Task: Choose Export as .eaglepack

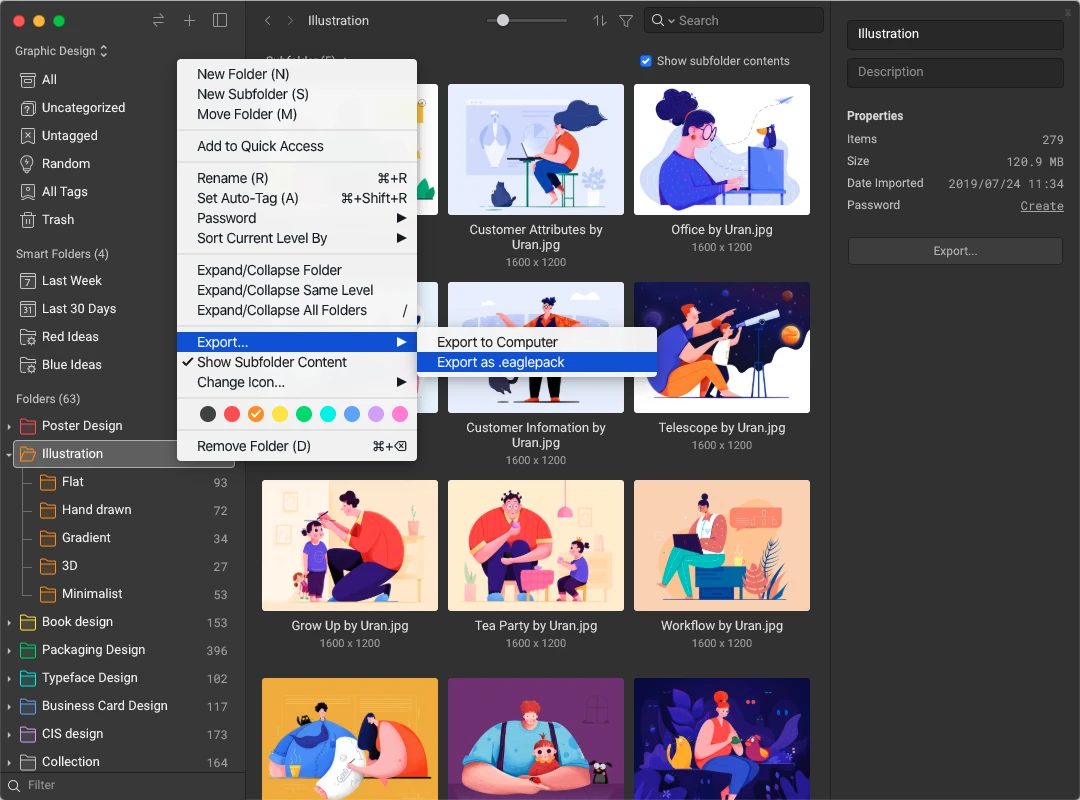Action: coord(500,362)
